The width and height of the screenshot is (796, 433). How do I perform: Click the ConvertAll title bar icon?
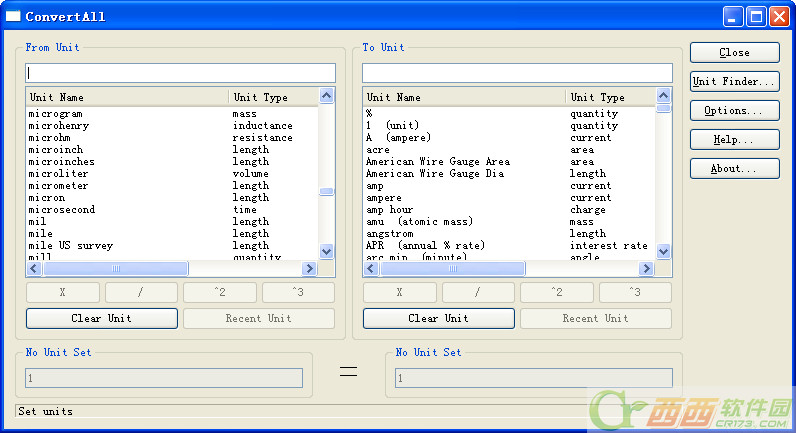pos(13,16)
